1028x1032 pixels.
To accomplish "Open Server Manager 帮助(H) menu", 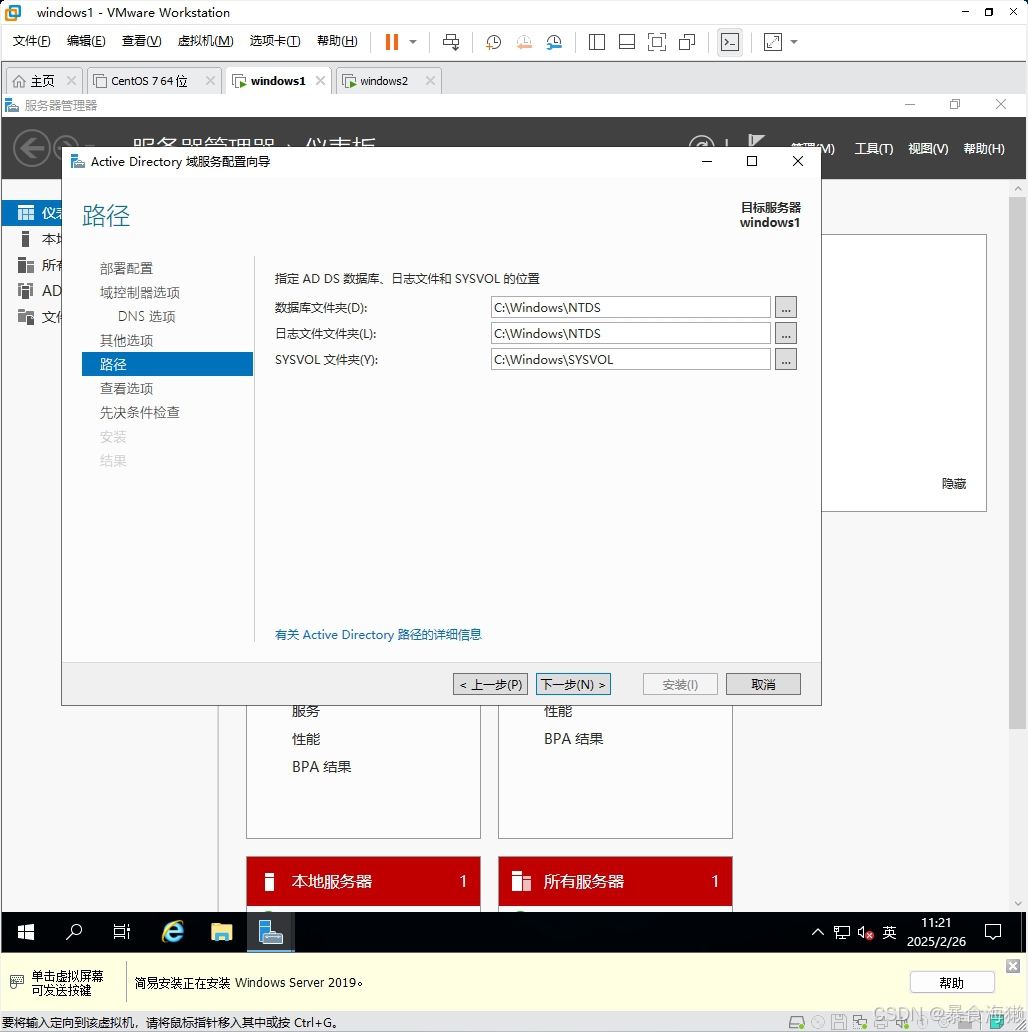I will (x=984, y=149).
